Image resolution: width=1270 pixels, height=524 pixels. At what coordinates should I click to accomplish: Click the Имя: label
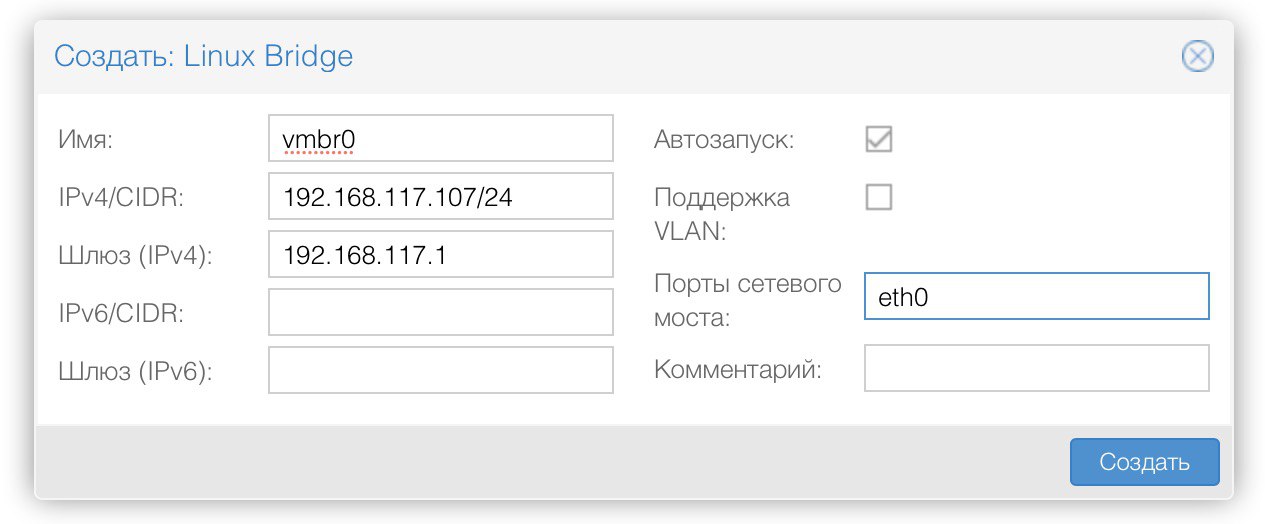click(86, 140)
